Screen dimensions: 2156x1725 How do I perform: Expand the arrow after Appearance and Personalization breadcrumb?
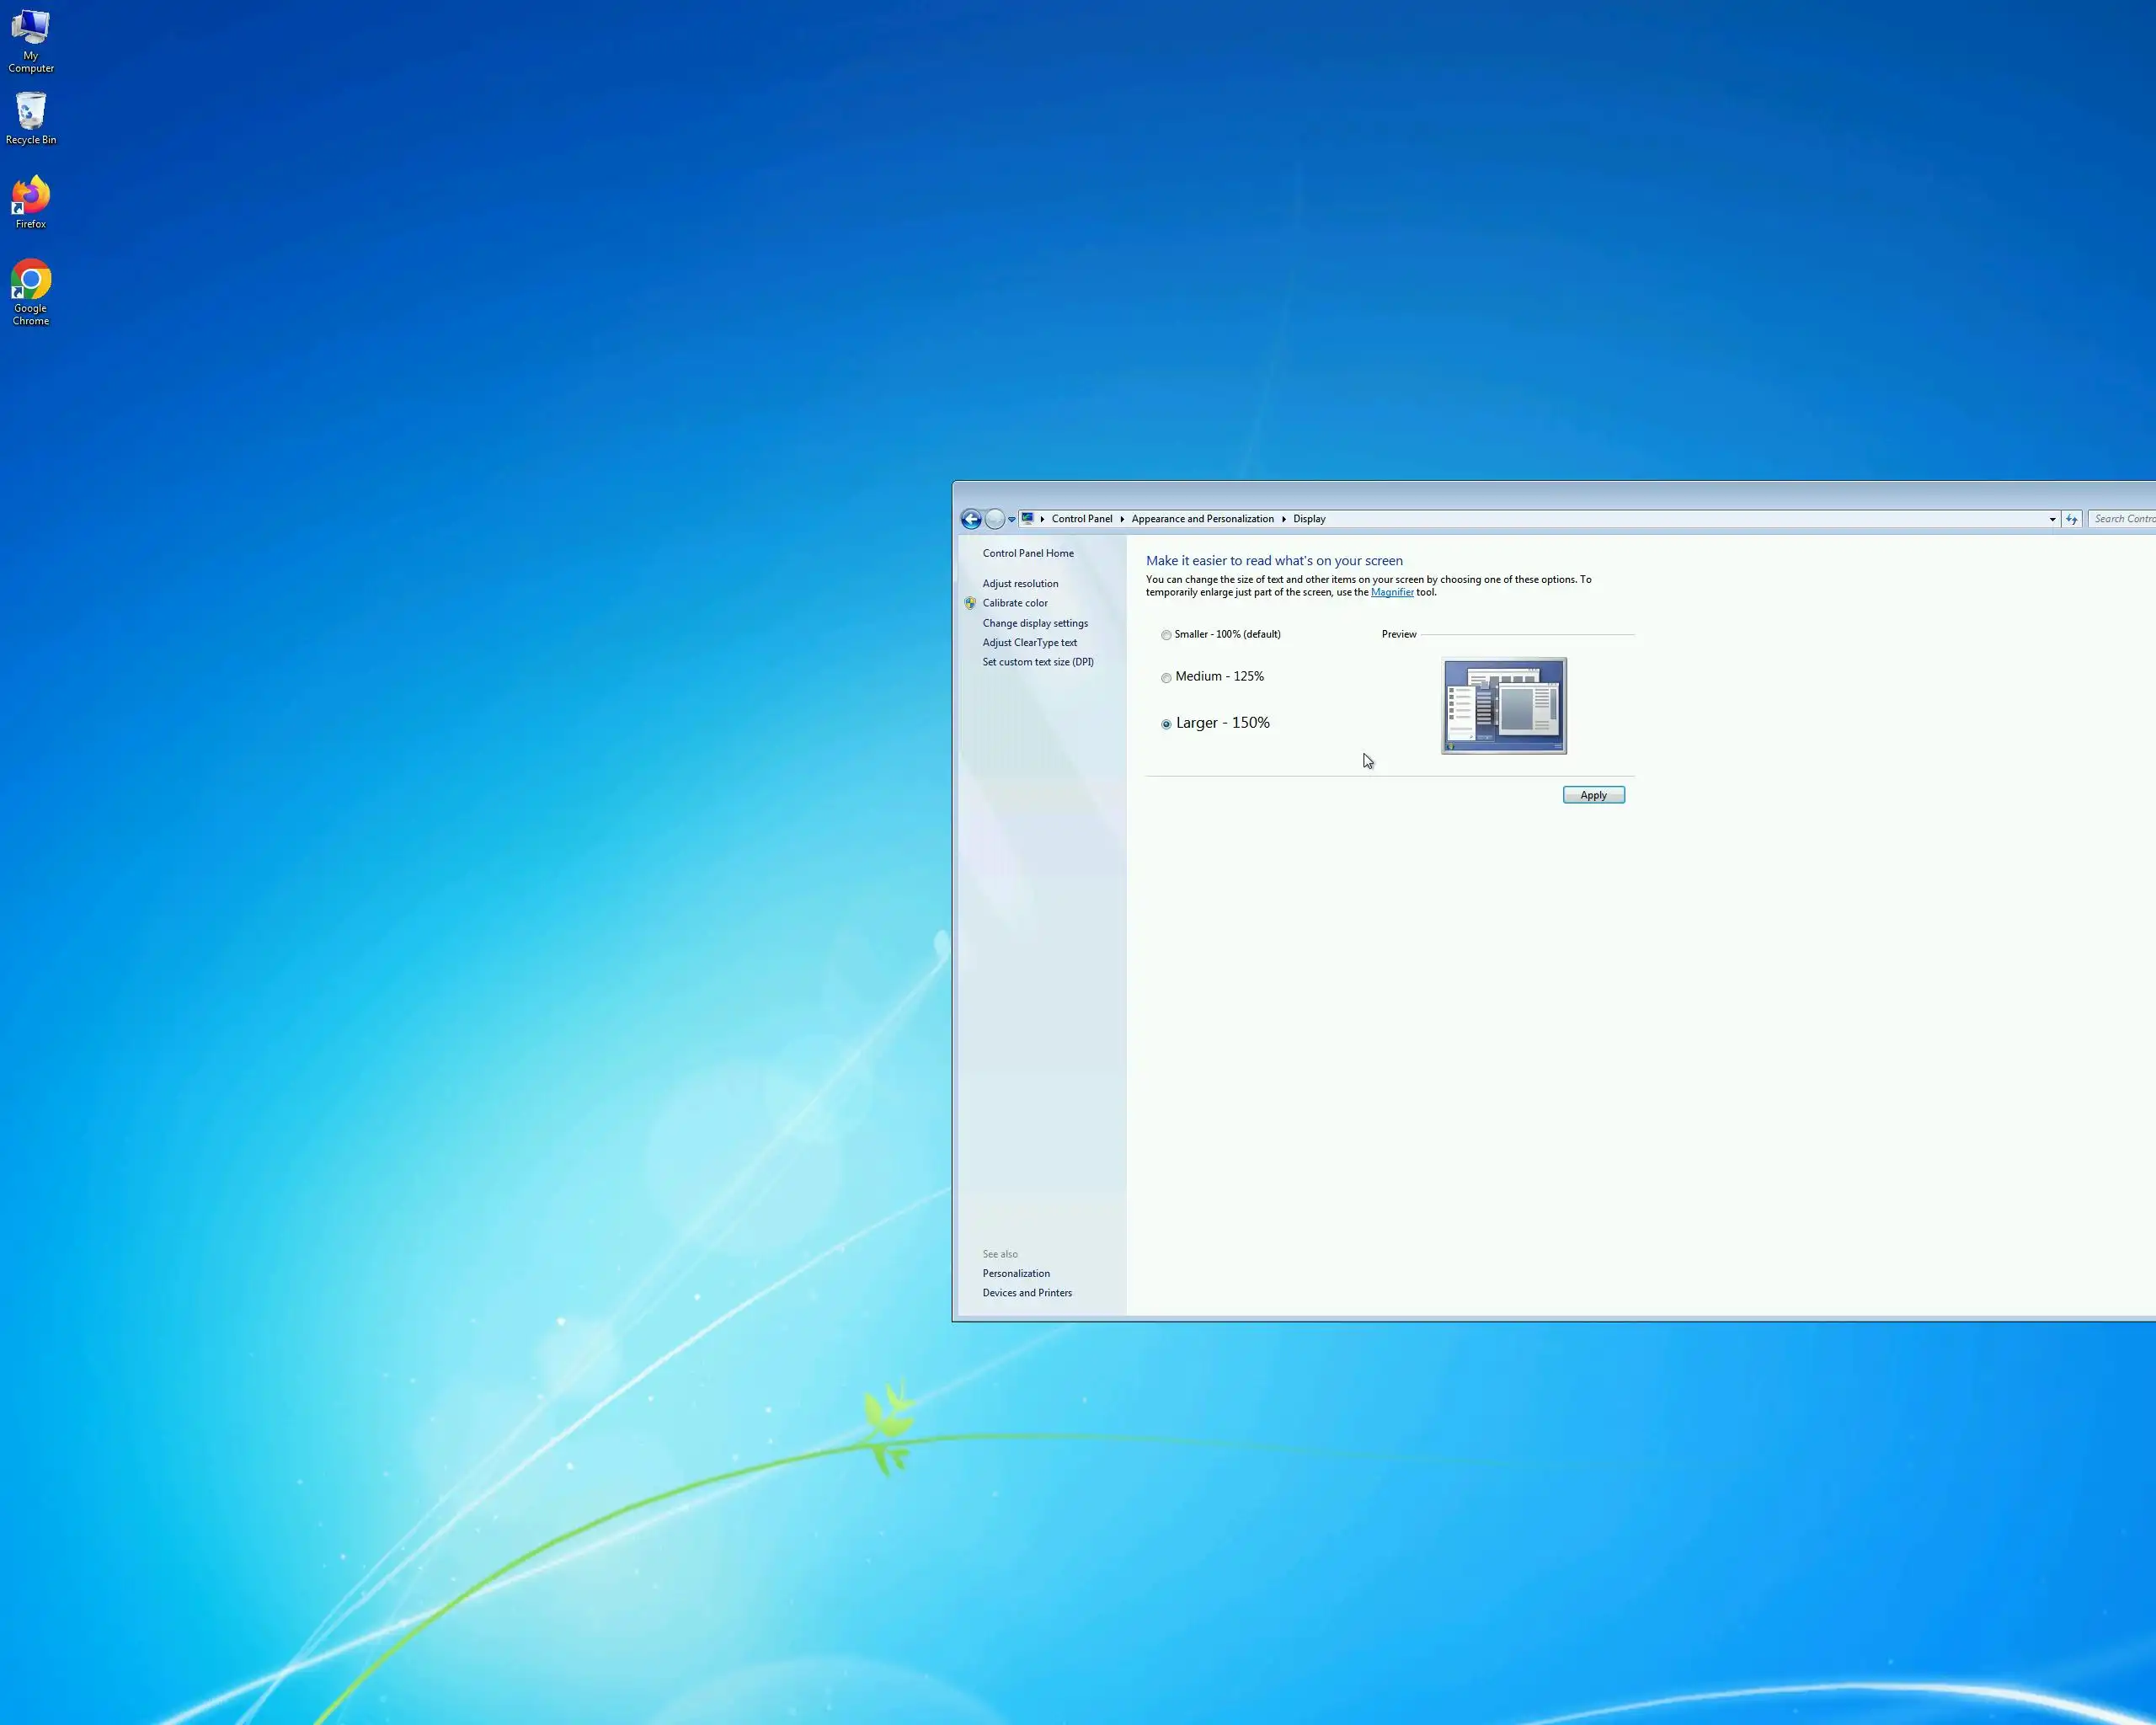[x=1283, y=519]
